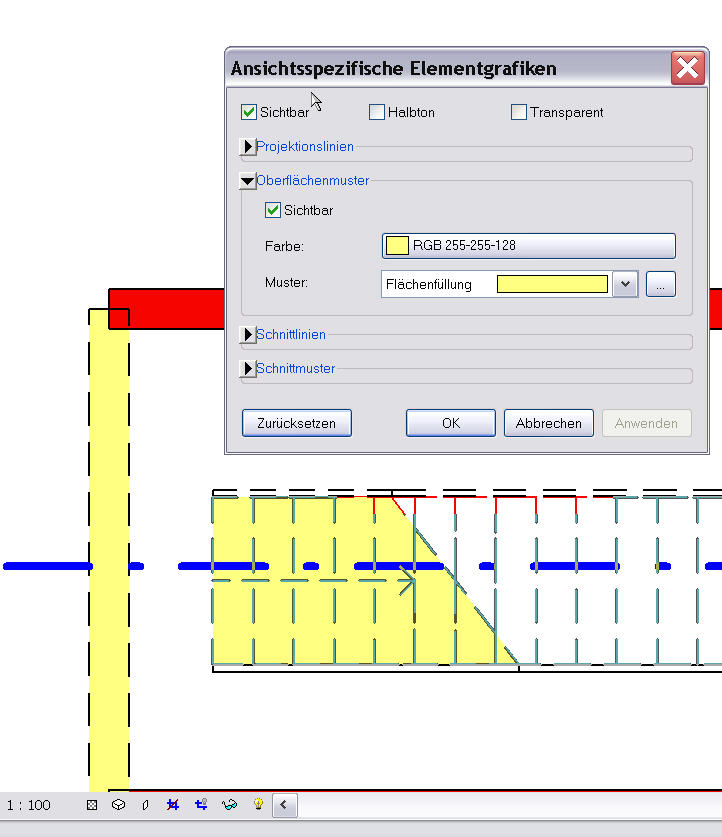
Task: Open the model graphics style cube icon
Action: point(118,805)
